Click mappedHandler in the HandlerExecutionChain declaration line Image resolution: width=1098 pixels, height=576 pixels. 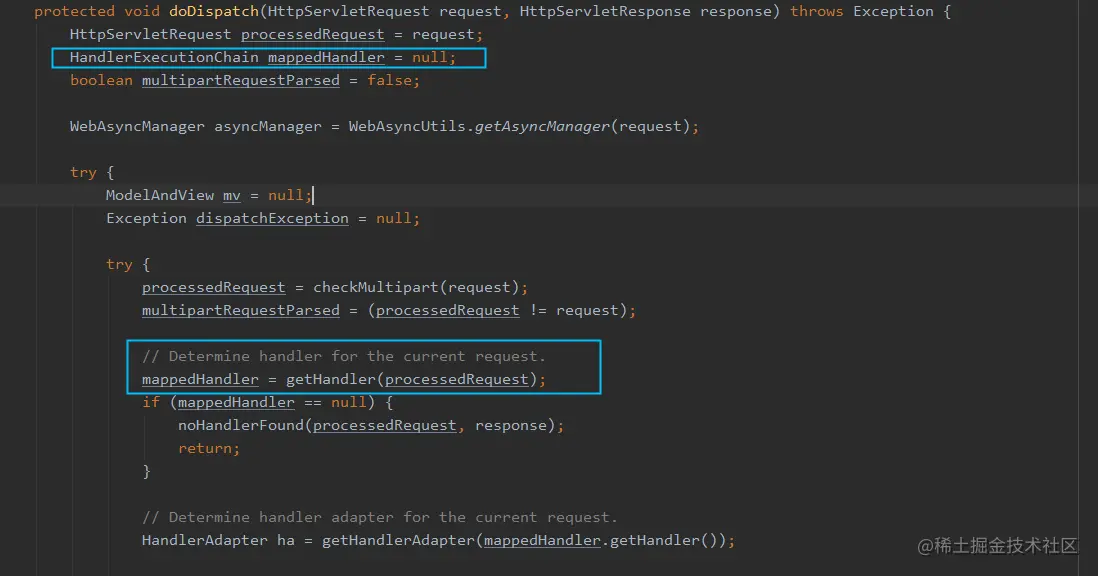(x=326, y=57)
